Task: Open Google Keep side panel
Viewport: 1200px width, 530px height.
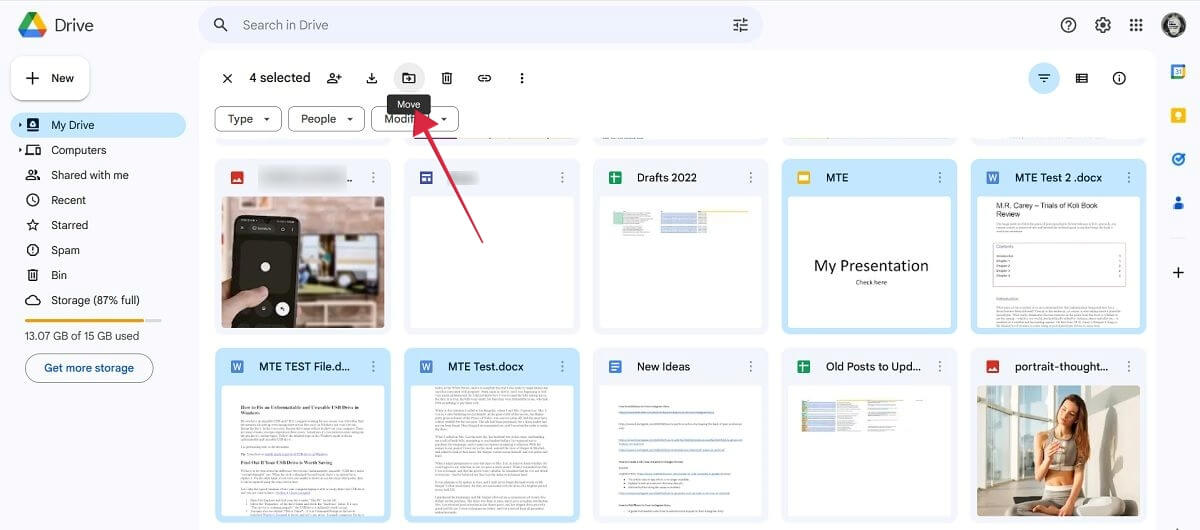Action: 1178,115
